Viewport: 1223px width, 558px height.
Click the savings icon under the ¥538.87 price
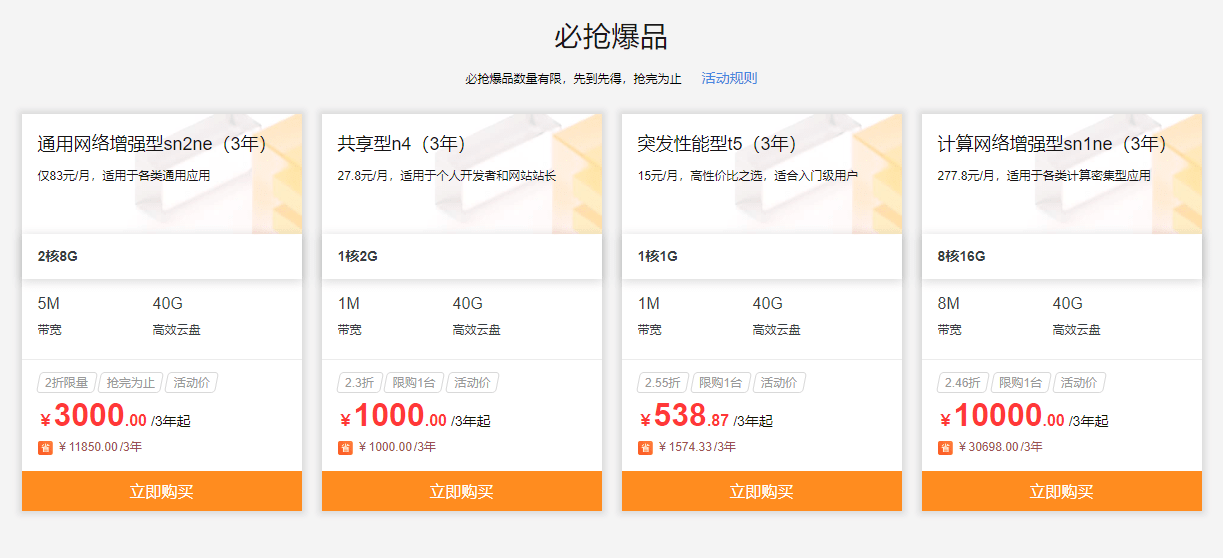(645, 447)
